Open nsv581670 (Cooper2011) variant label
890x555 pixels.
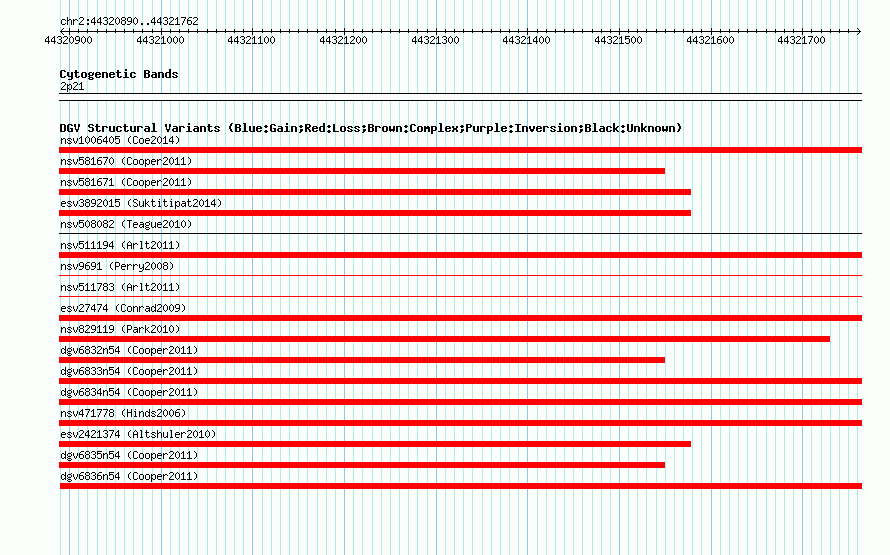point(126,161)
